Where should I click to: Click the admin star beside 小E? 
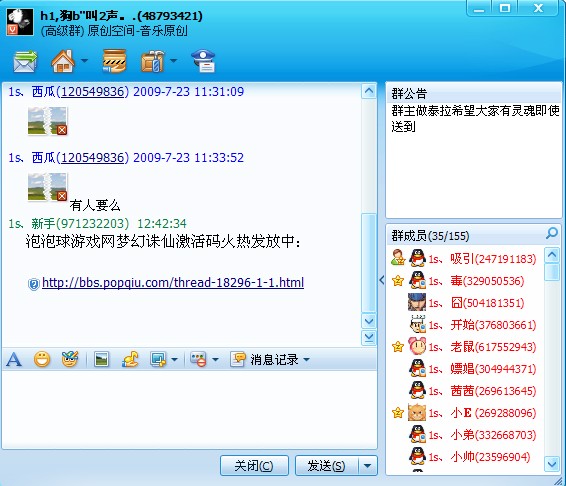click(398, 413)
